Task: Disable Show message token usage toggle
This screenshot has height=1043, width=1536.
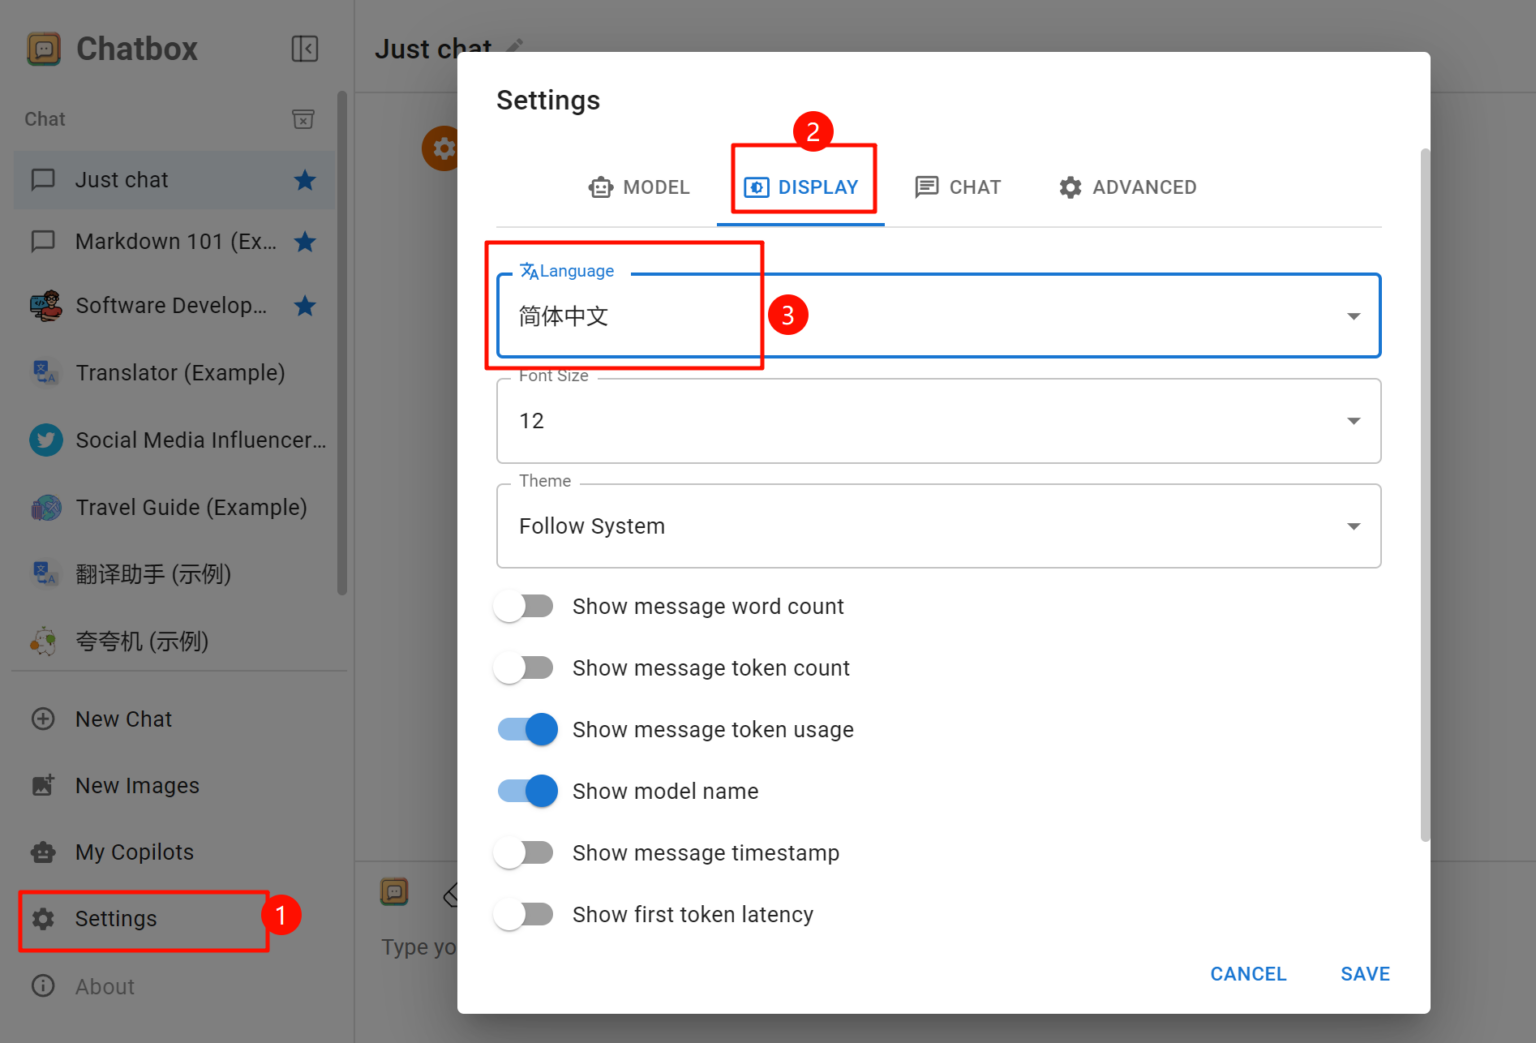Action: [x=527, y=730]
